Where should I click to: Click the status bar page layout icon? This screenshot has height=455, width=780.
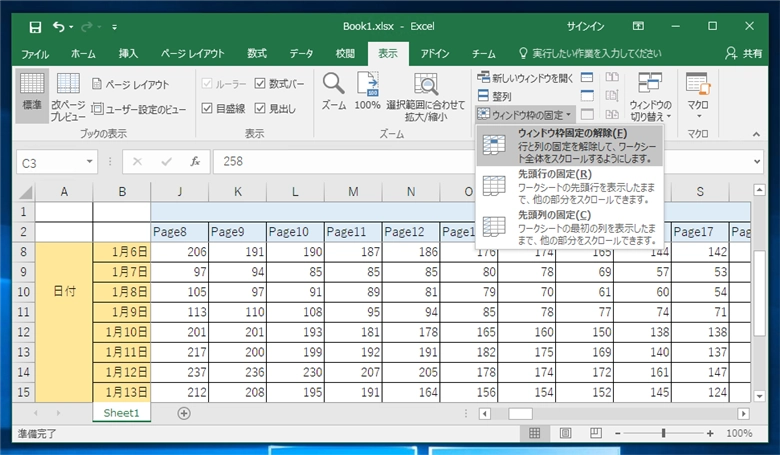tap(565, 433)
